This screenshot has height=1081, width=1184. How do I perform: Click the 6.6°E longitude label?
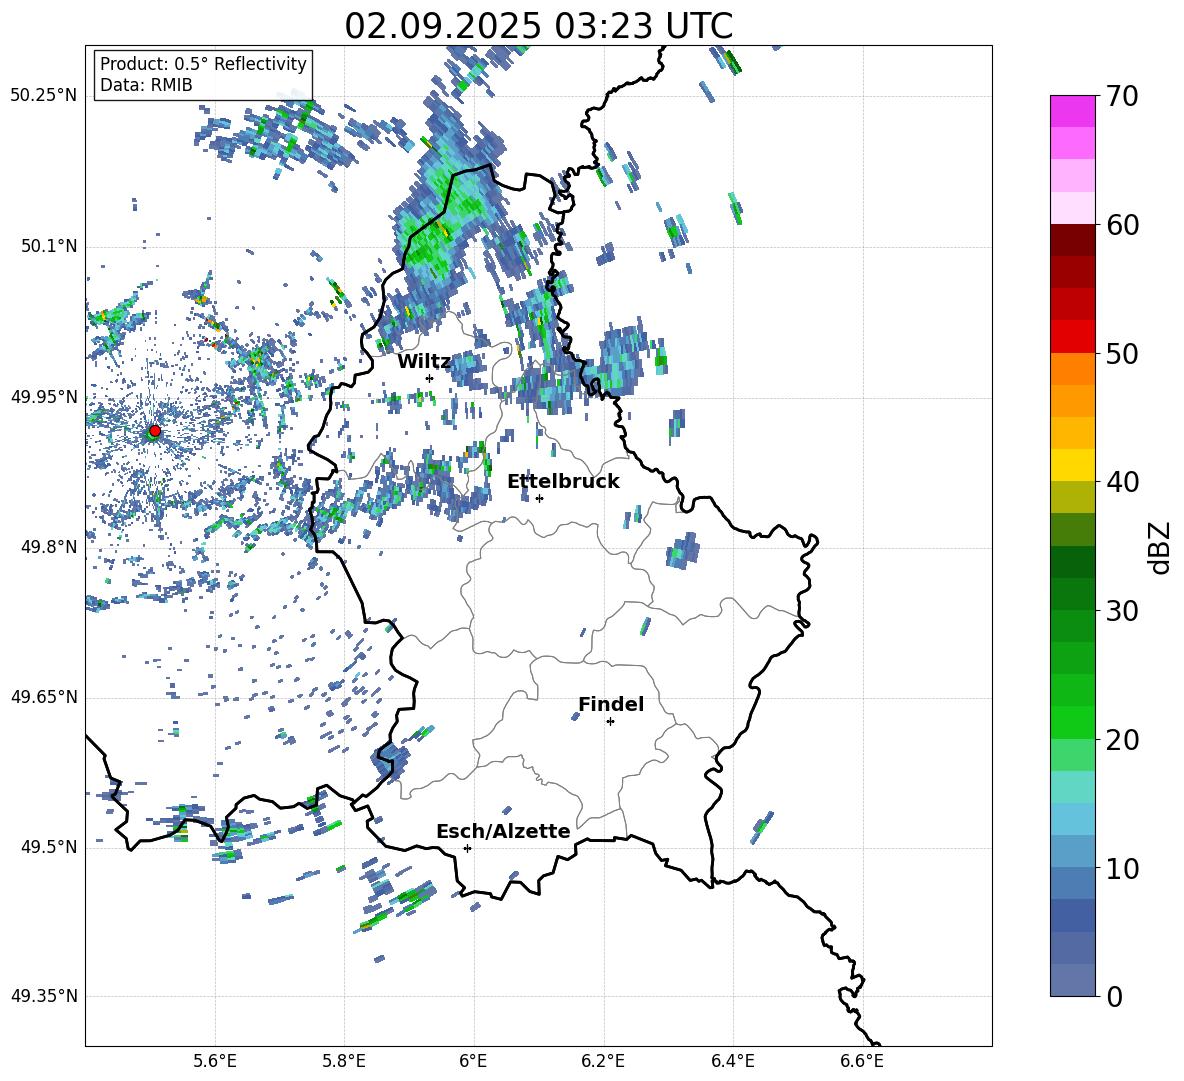[862, 1061]
